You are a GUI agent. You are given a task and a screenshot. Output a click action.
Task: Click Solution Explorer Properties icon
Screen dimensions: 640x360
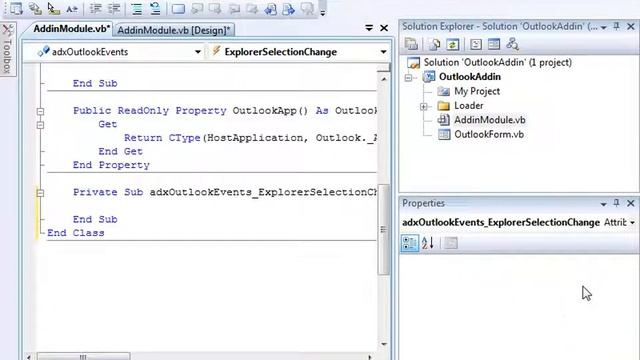411,44
